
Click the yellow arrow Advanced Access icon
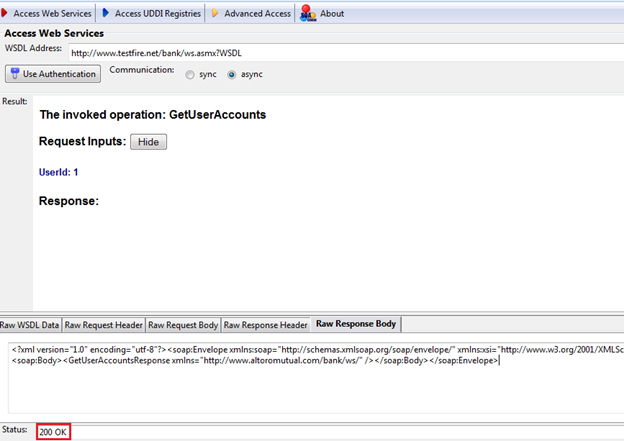point(214,14)
